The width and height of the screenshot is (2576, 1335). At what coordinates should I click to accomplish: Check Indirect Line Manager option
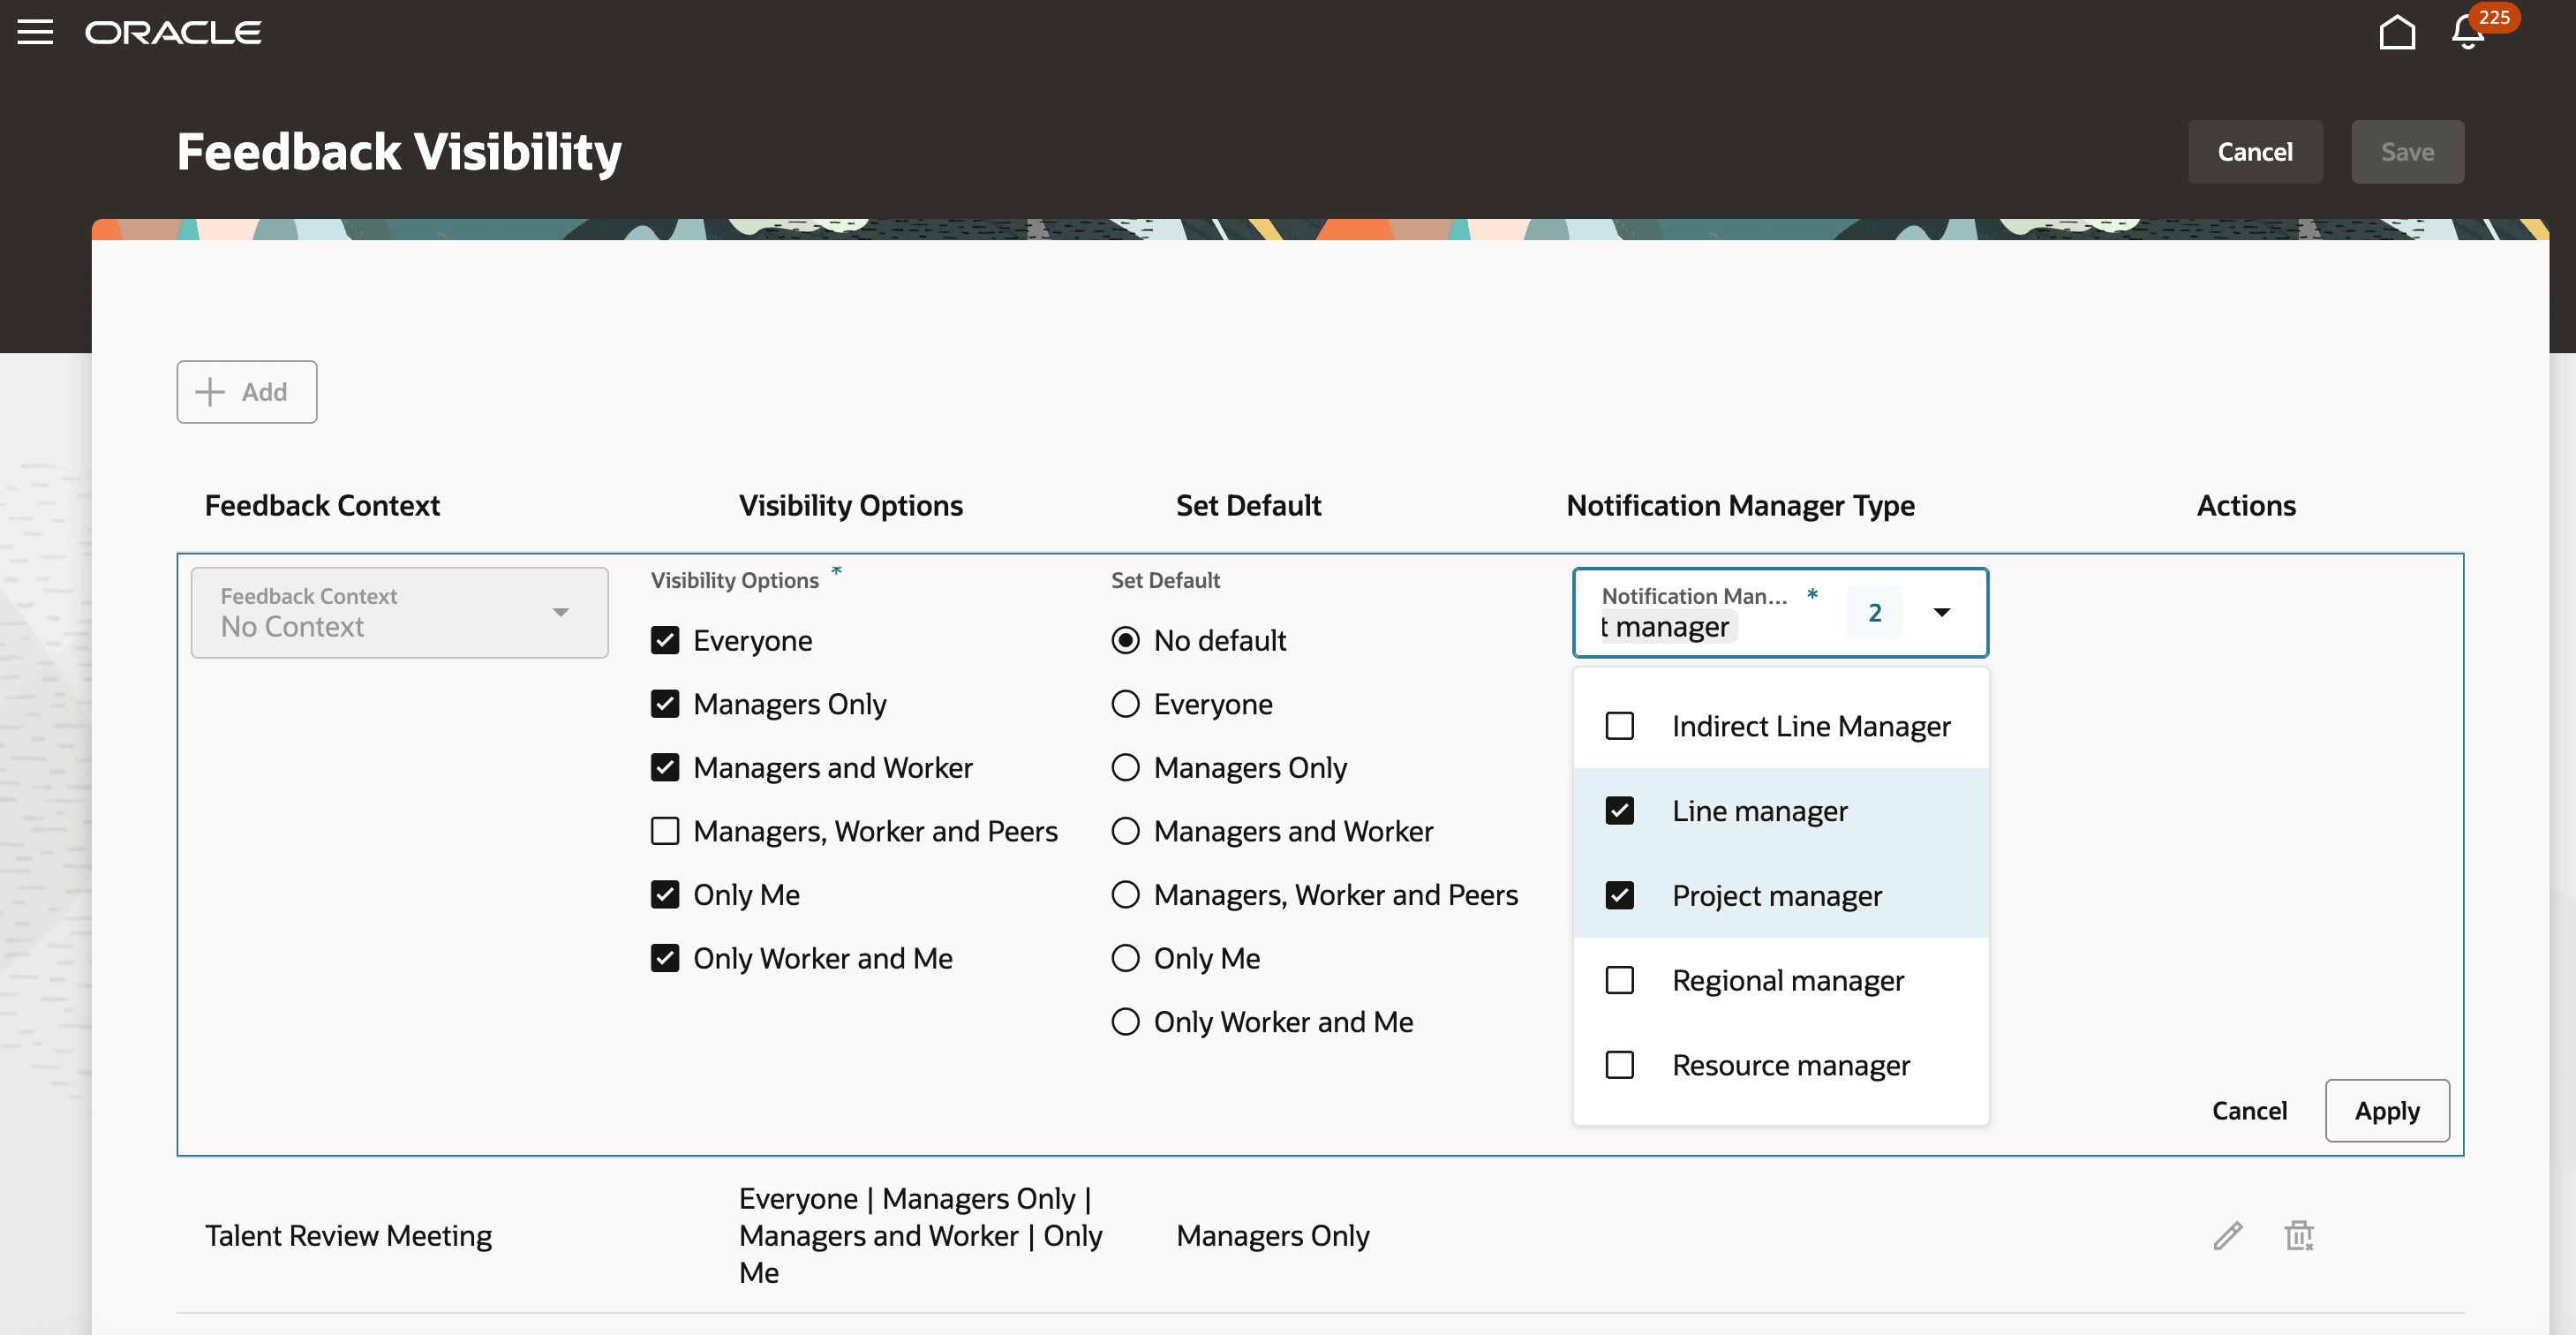pos(1619,726)
